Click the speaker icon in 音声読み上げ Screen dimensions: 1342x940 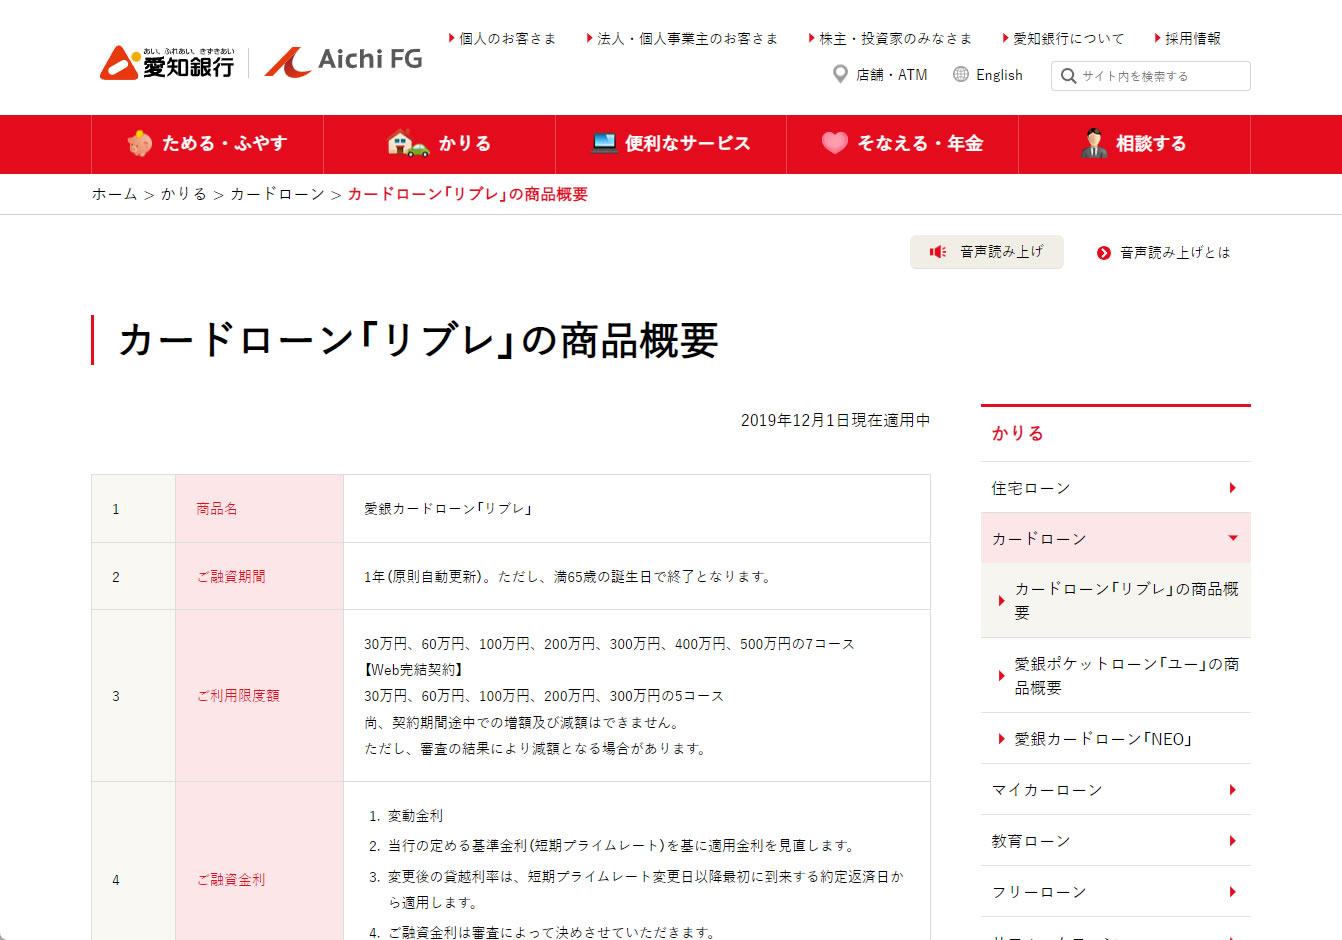[x=938, y=252]
